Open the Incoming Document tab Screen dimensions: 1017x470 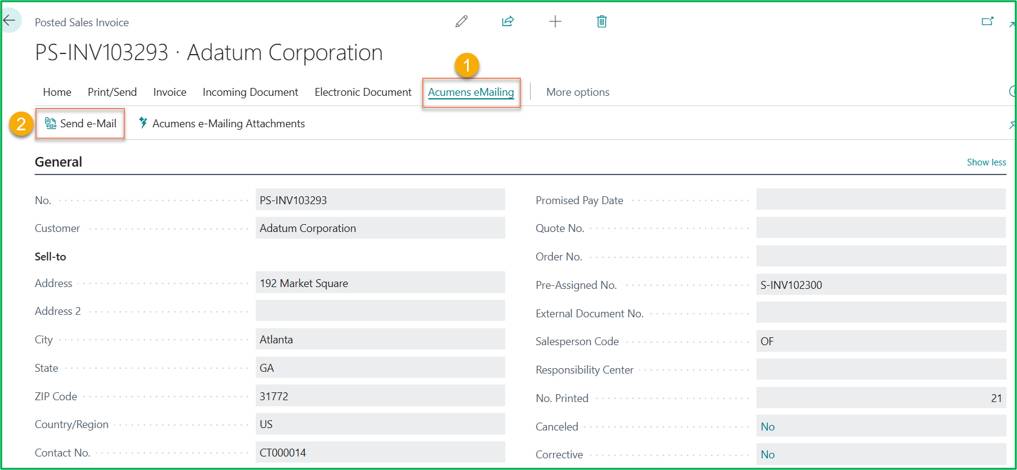click(250, 92)
